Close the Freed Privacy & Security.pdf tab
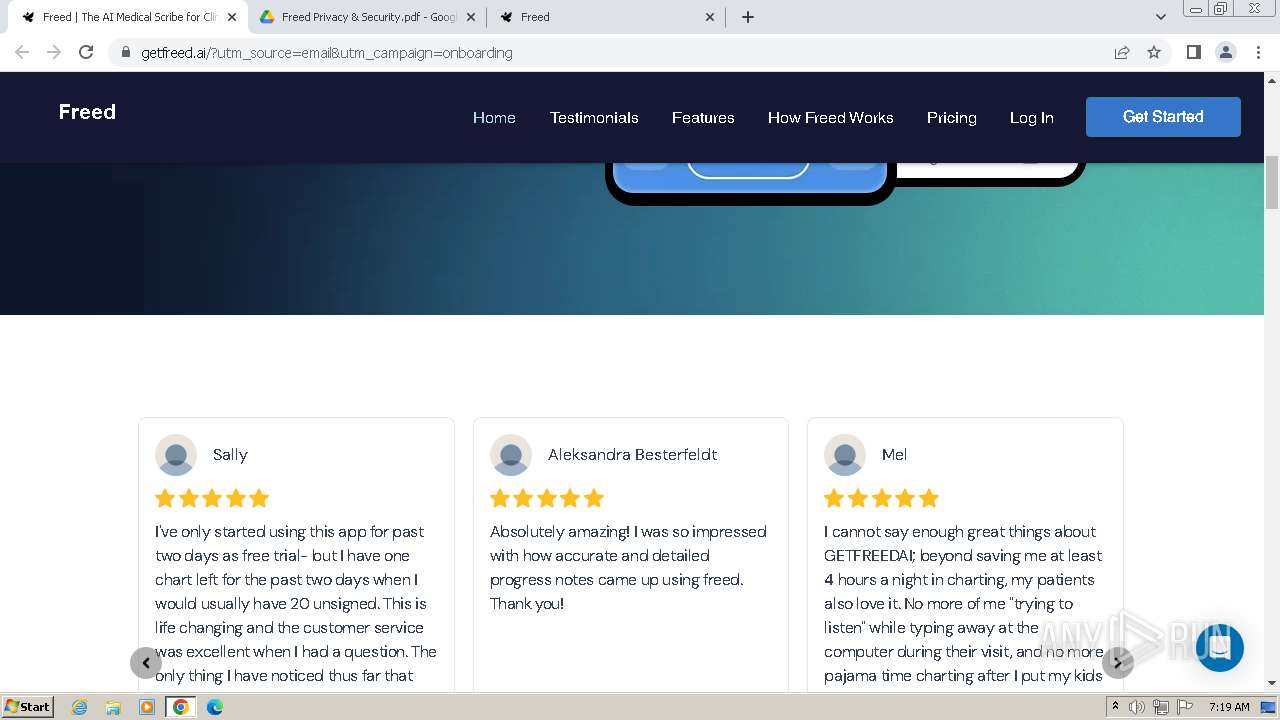 click(471, 17)
